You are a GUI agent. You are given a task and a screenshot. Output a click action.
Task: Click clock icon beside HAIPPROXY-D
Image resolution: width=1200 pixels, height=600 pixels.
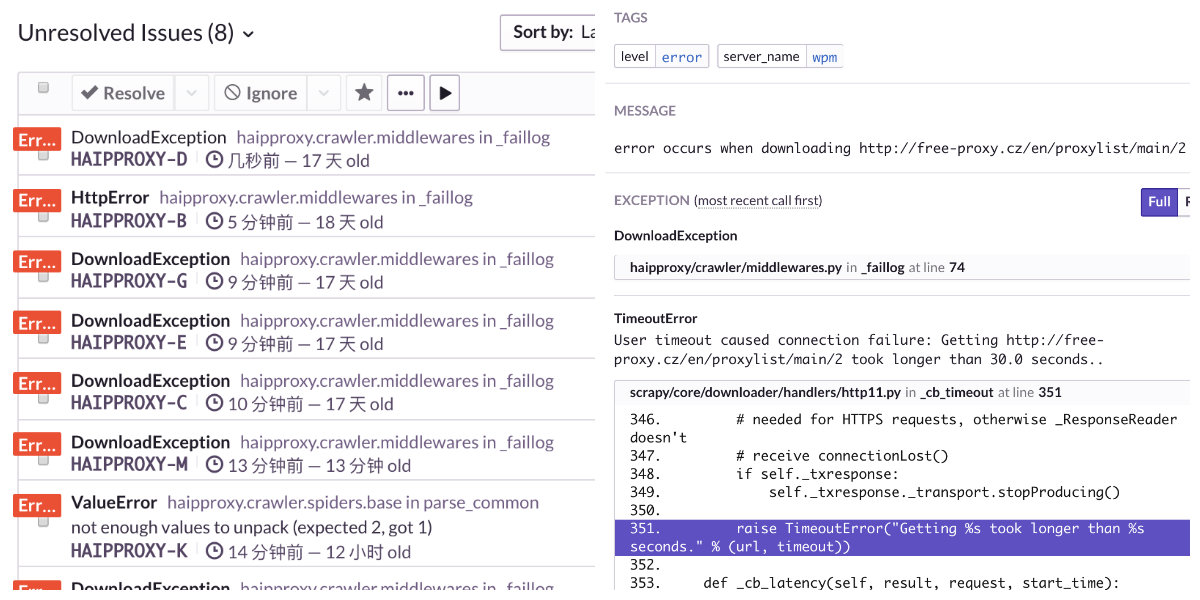[214, 160]
